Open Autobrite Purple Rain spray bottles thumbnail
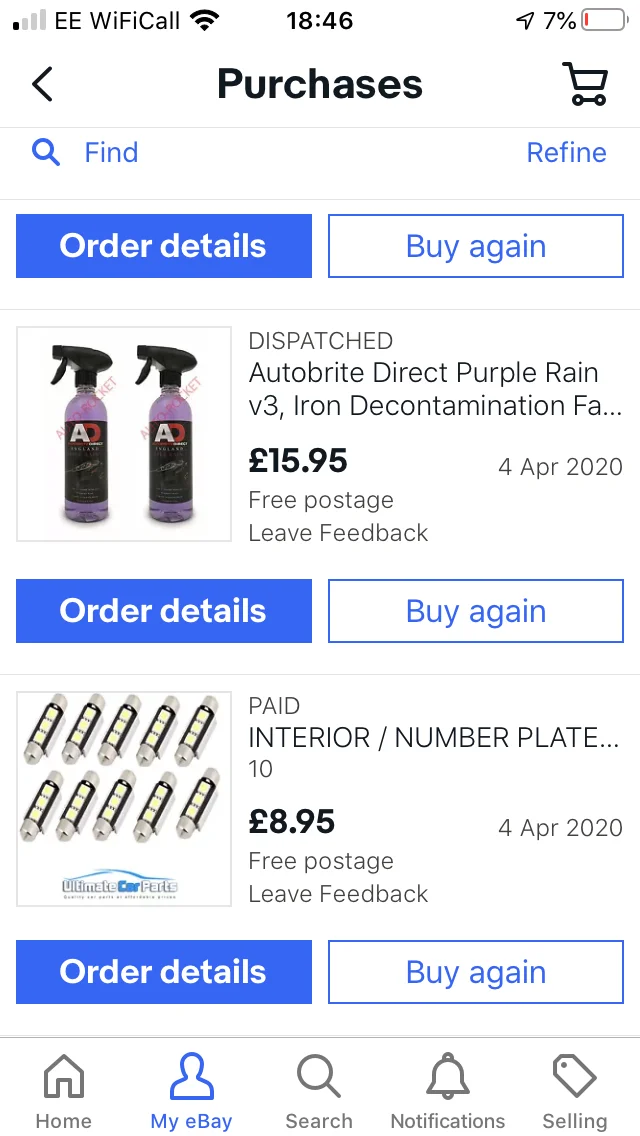Viewport: 640px width, 1136px height. (x=124, y=434)
